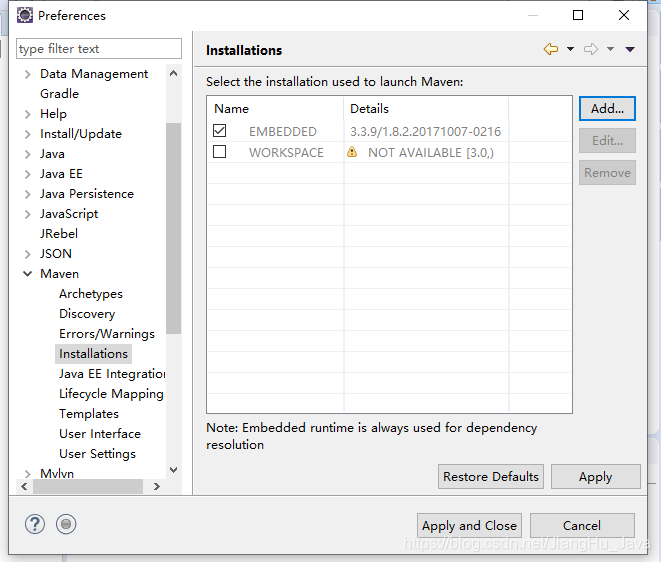Expand the Data Management tree node
661x562 pixels.
27,74
